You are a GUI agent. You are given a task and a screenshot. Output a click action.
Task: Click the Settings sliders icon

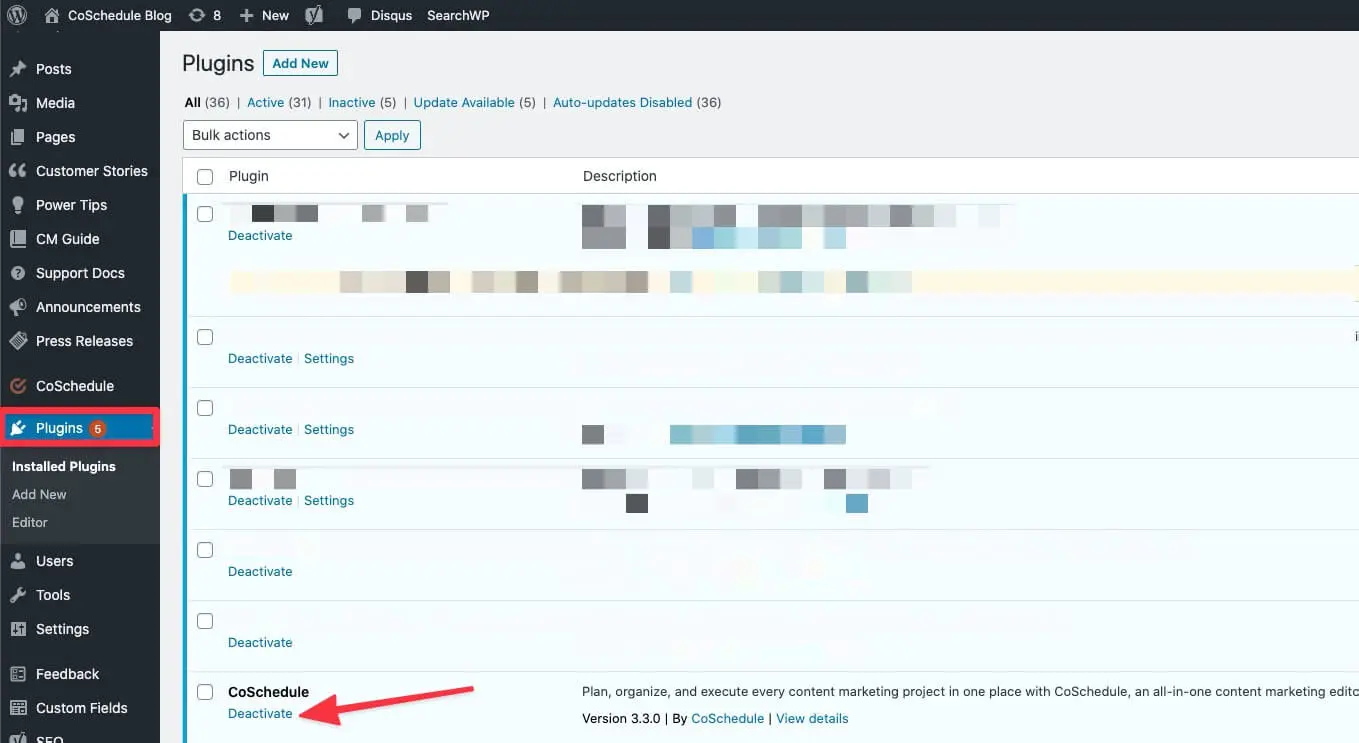(17, 629)
